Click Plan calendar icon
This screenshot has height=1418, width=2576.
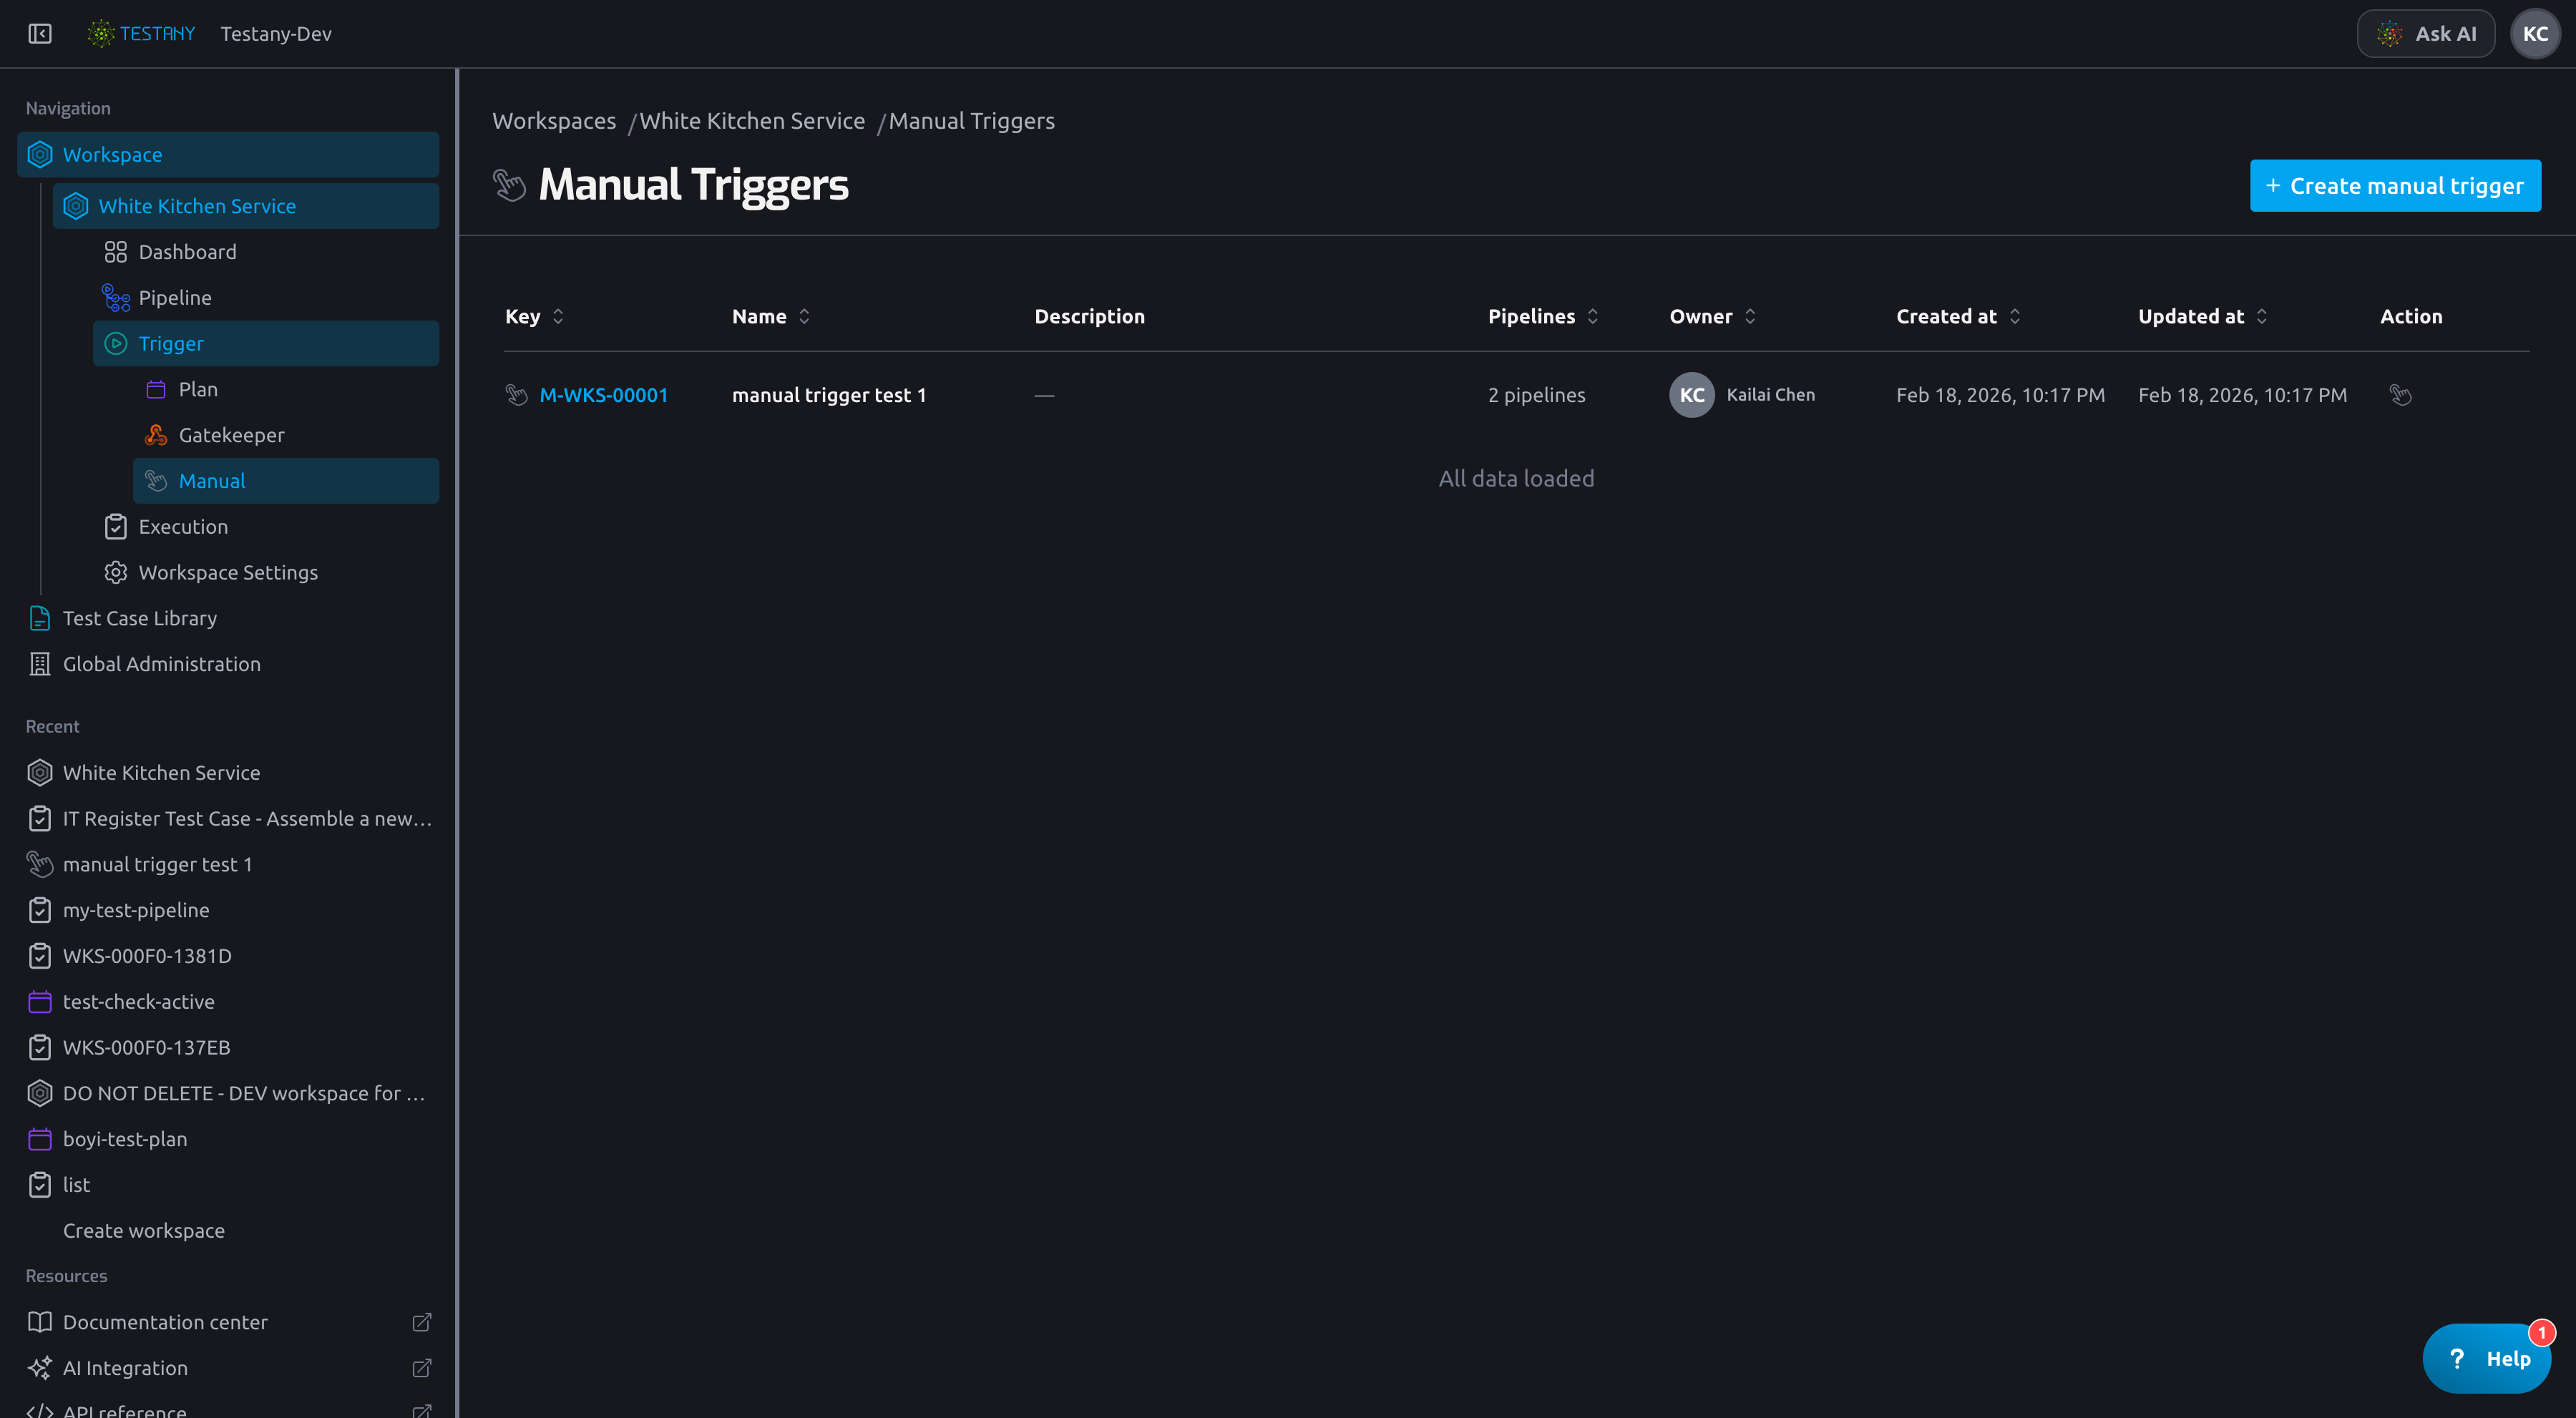coord(156,389)
